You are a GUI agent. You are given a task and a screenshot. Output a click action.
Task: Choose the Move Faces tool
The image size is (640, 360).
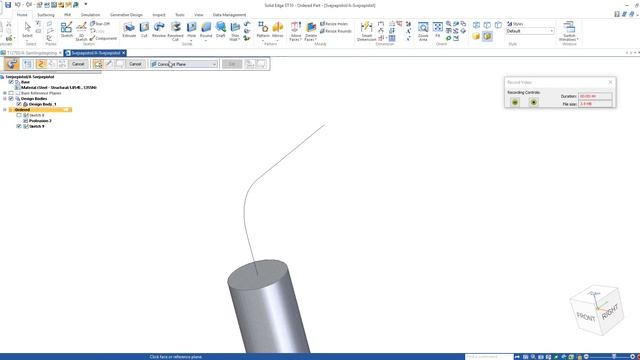(295, 31)
